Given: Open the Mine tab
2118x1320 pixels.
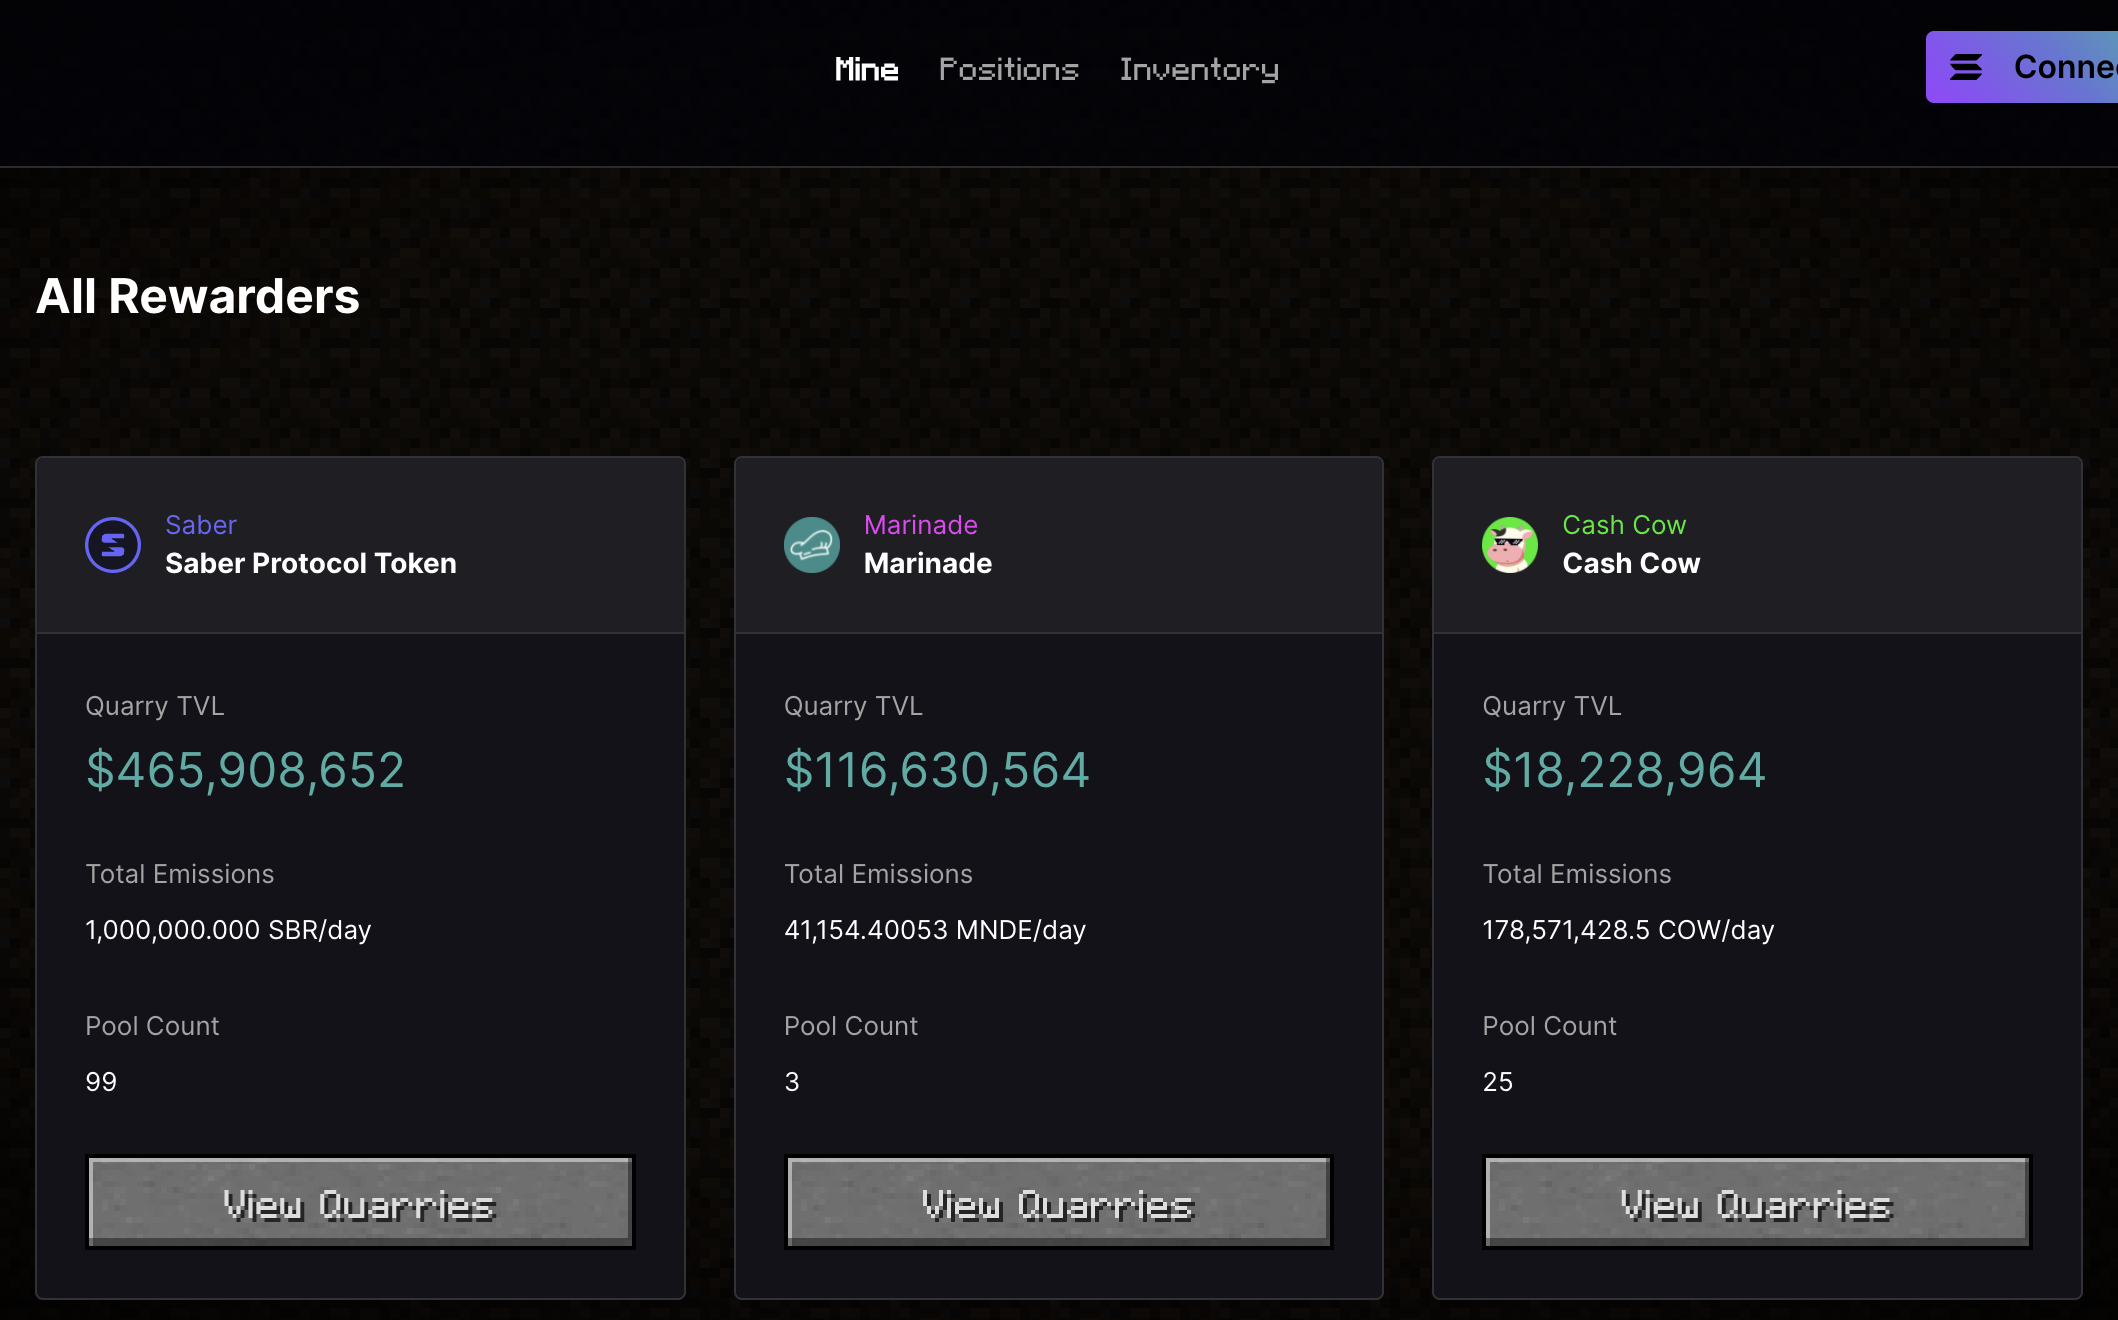Looking at the screenshot, I should pos(866,69).
